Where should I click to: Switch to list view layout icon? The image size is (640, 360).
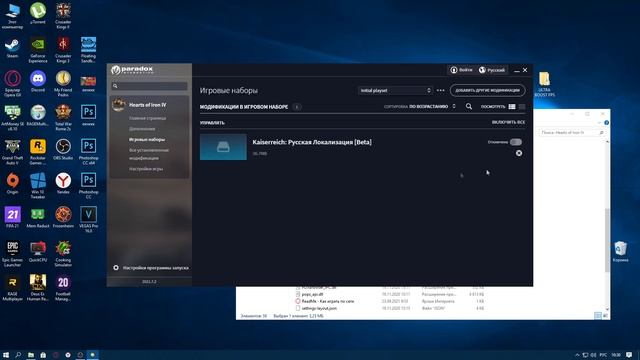click(512, 107)
